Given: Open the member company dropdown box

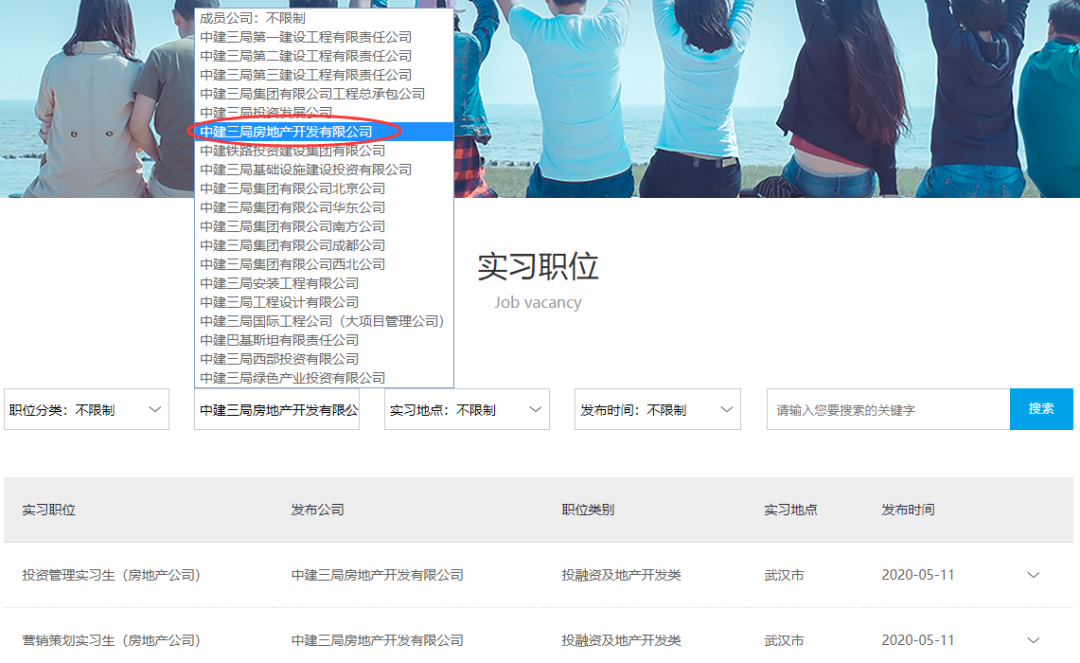Looking at the screenshot, I should pyautogui.click(x=277, y=410).
